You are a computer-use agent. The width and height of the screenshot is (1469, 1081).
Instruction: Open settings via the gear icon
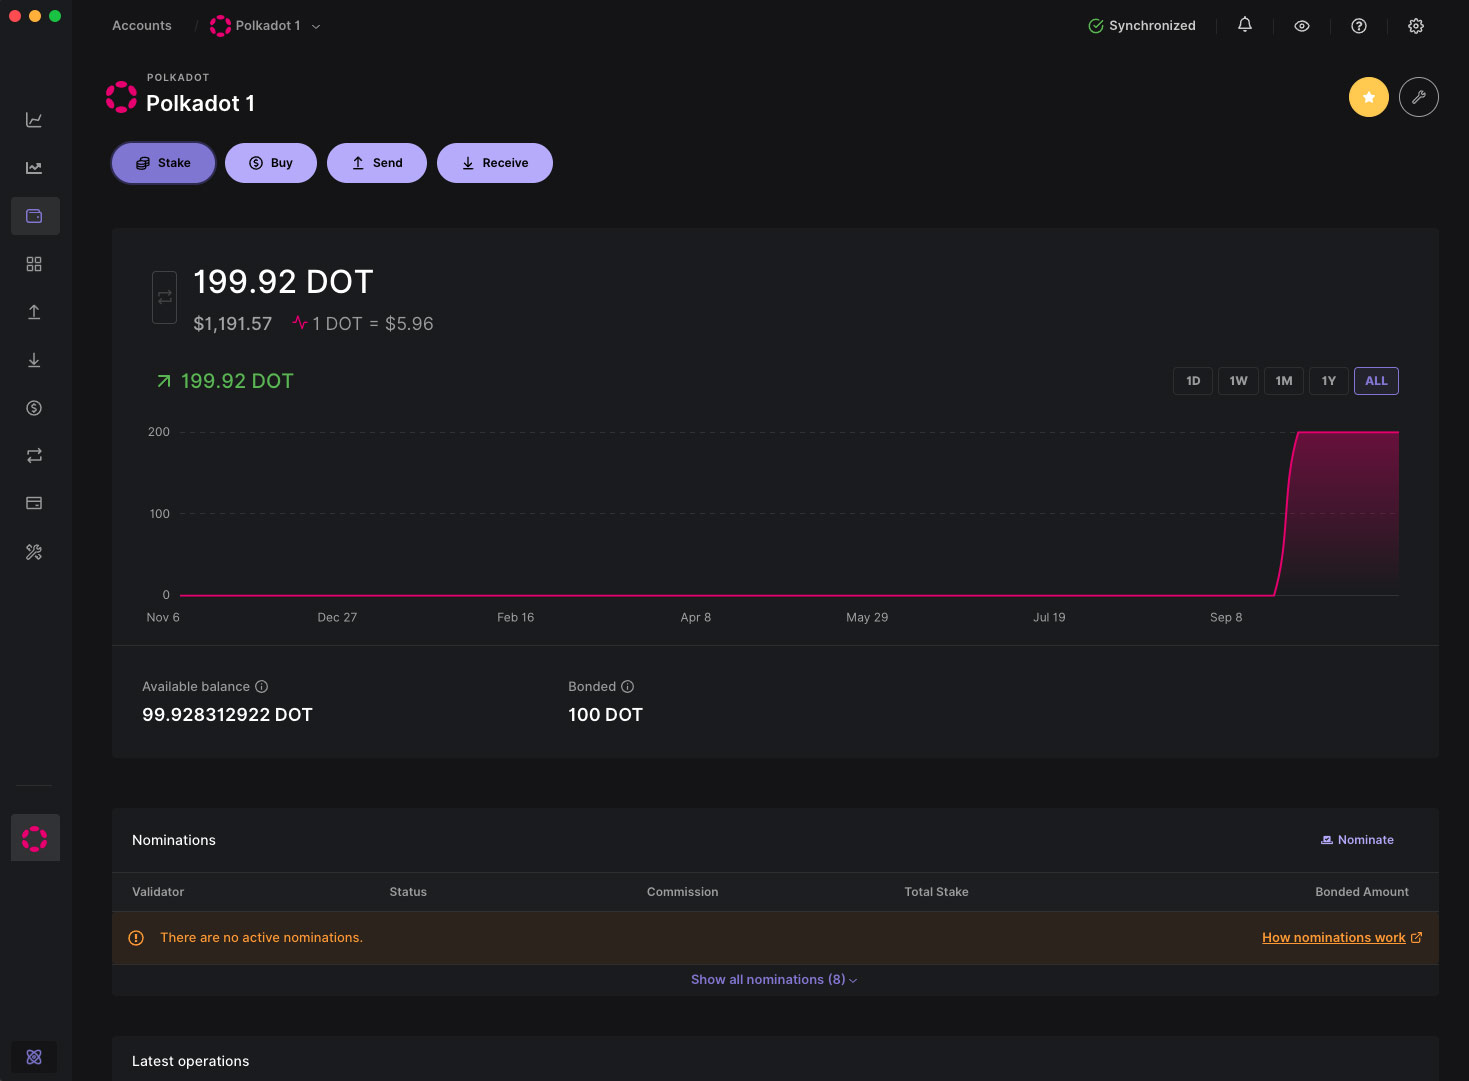pyautogui.click(x=1416, y=26)
